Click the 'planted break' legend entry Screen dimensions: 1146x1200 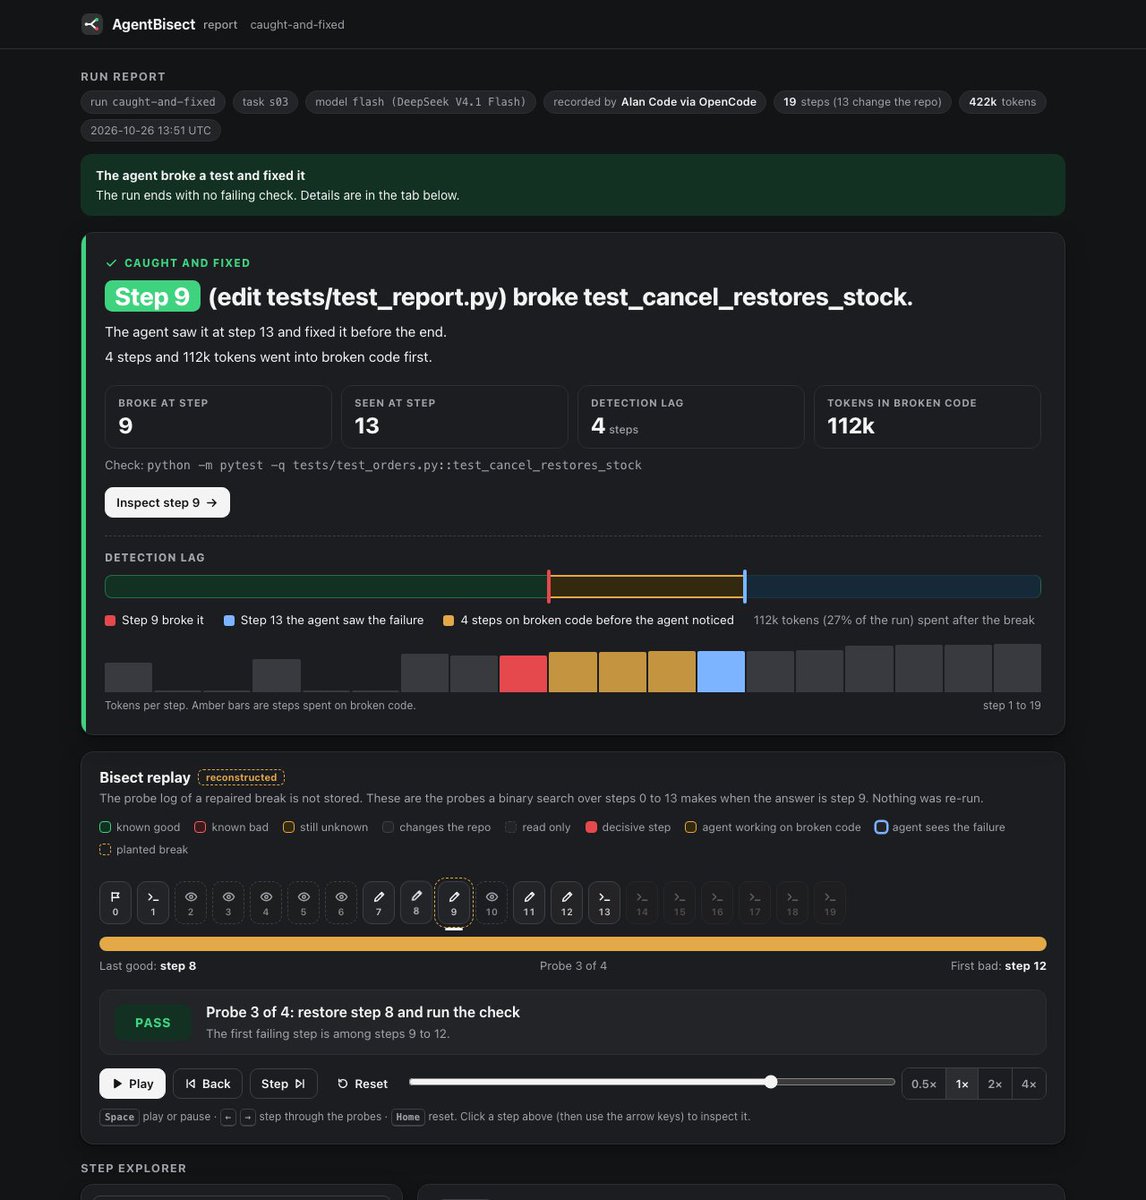click(x=144, y=850)
